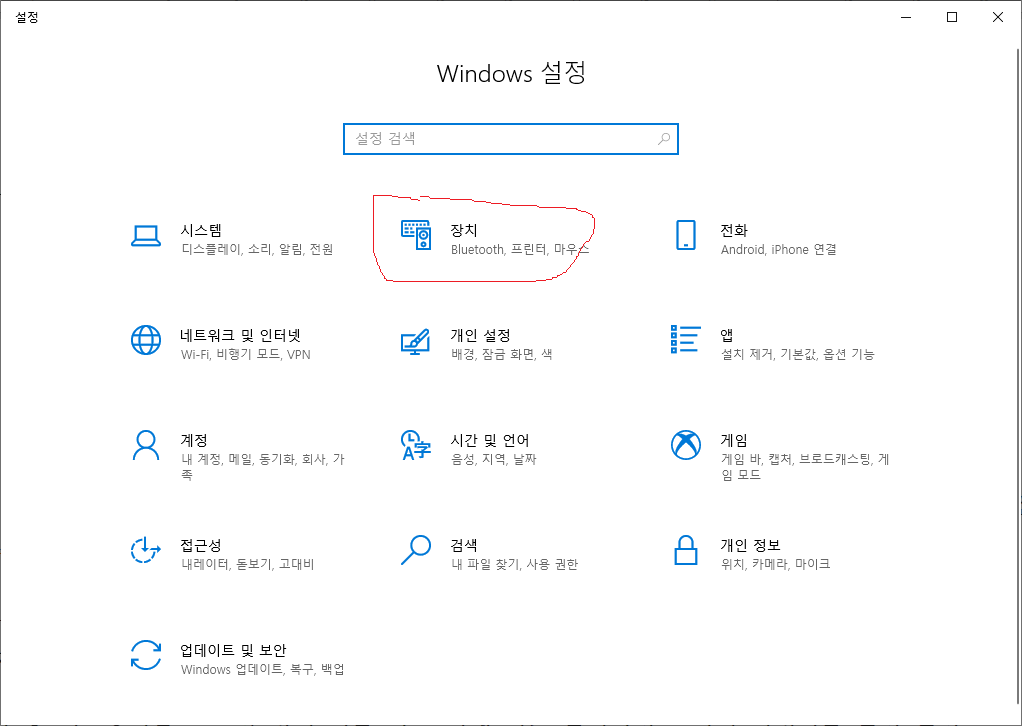The height and width of the screenshot is (726, 1022).
Task: Open the 시스템 laptop icon
Action: pos(146,236)
